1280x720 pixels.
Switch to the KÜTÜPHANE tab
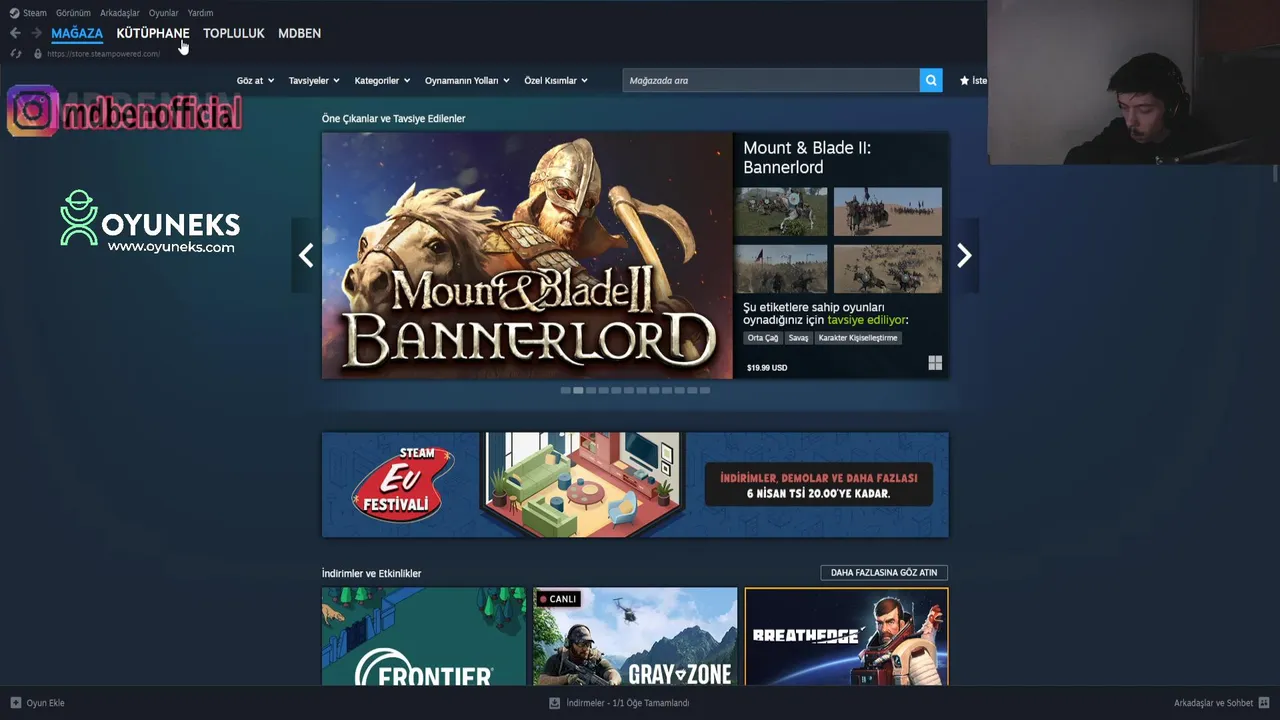[153, 33]
